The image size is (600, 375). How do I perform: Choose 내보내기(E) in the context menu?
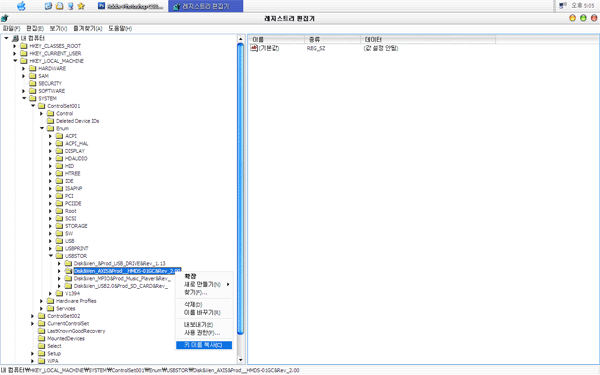click(204, 325)
